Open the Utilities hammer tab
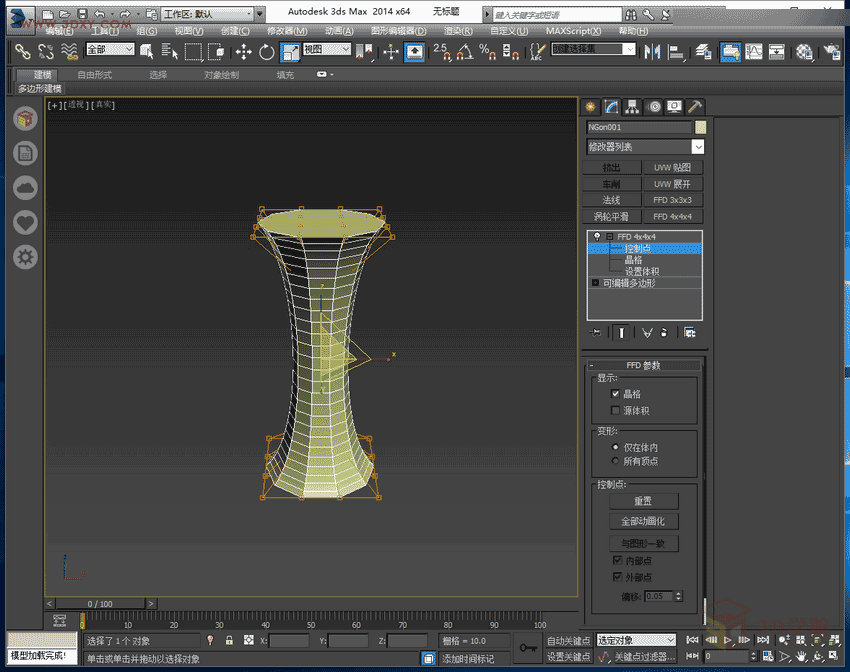Screen dimensions: 850x672 [695, 107]
